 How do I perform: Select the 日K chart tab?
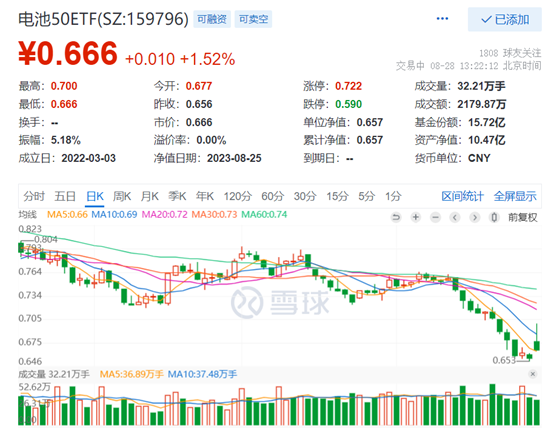pos(95,196)
